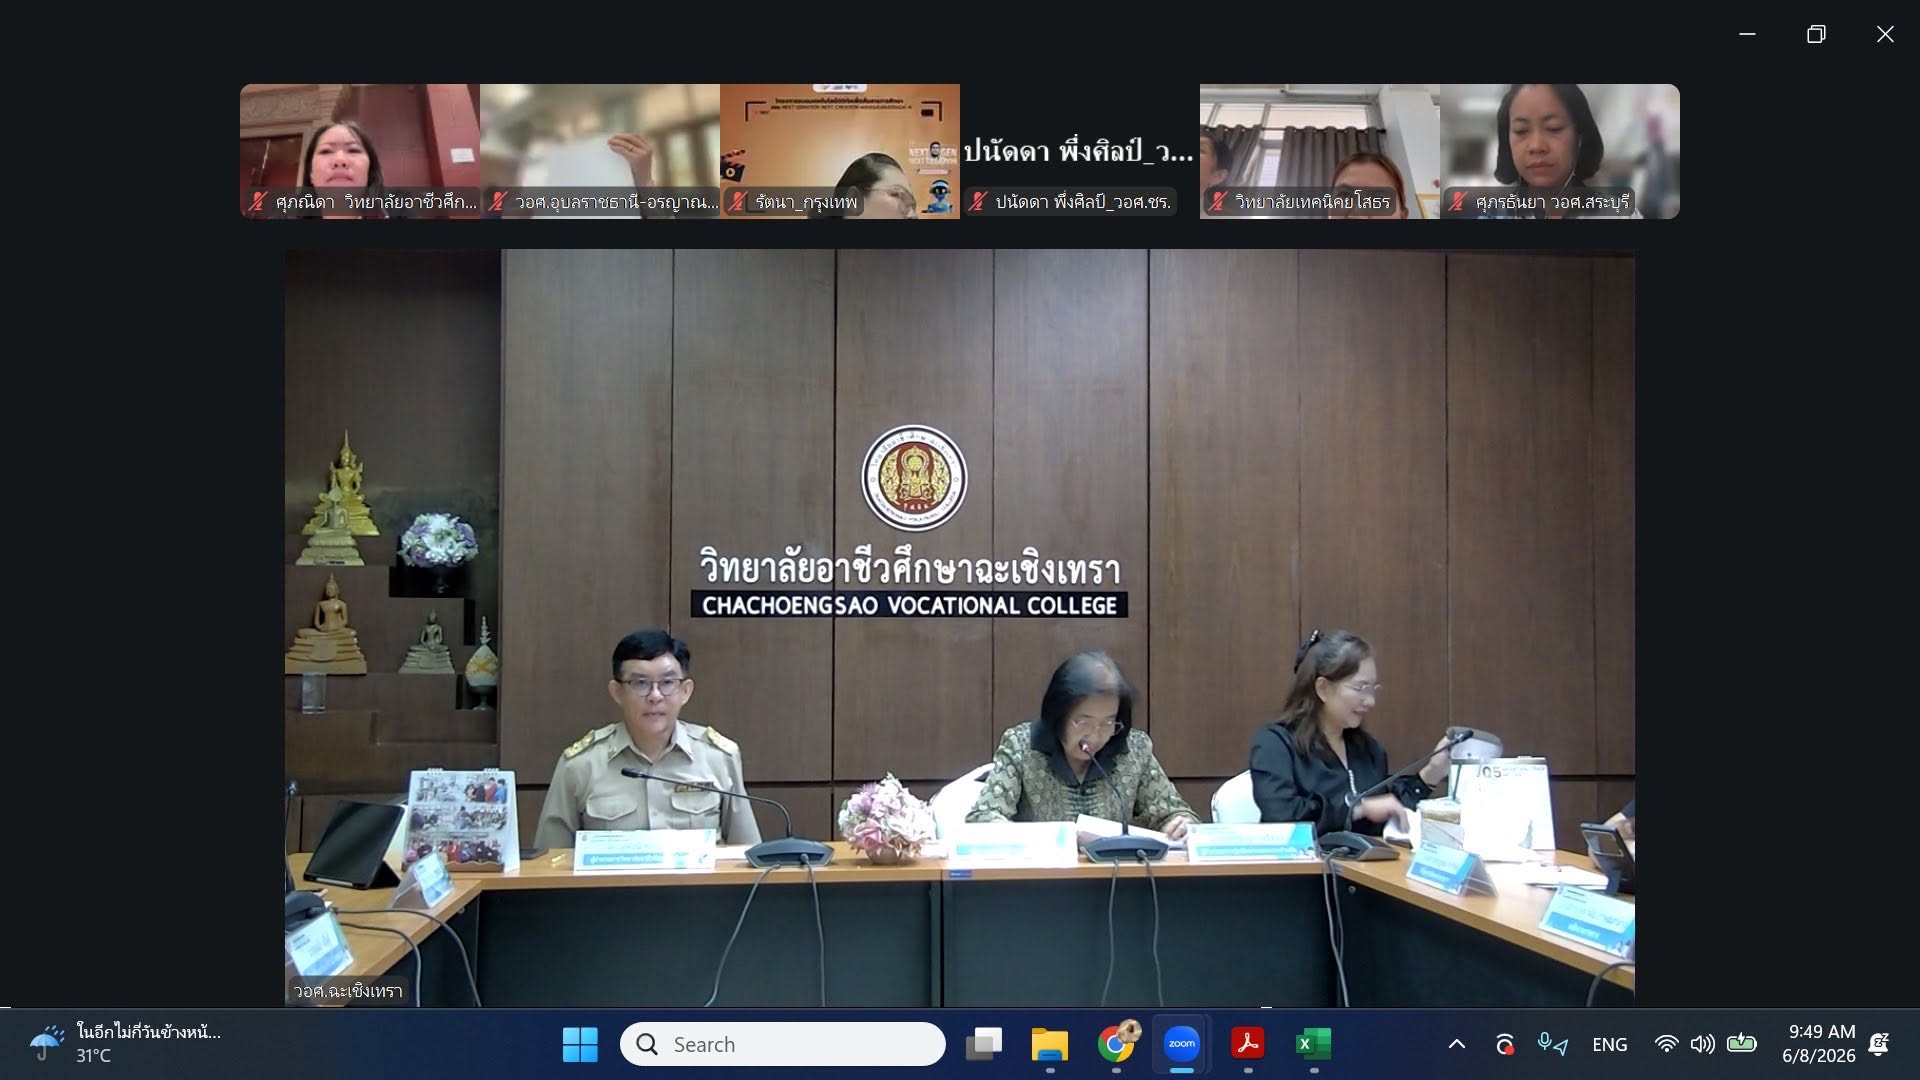1920x1080 pixels.
Task: Switch the ENG input language indicator
Action: point(1609,1044)
